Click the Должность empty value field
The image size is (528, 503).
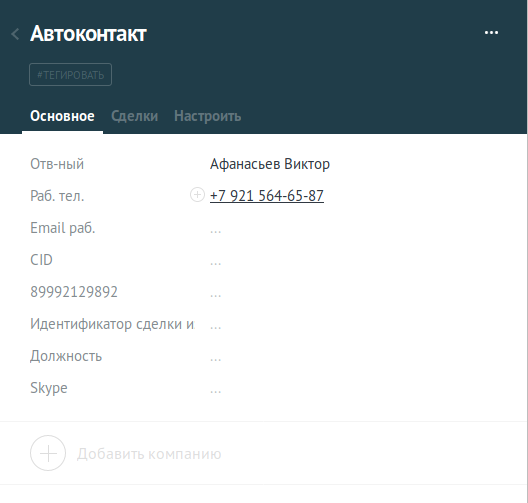pyautogui.click(x=216, y=359)
